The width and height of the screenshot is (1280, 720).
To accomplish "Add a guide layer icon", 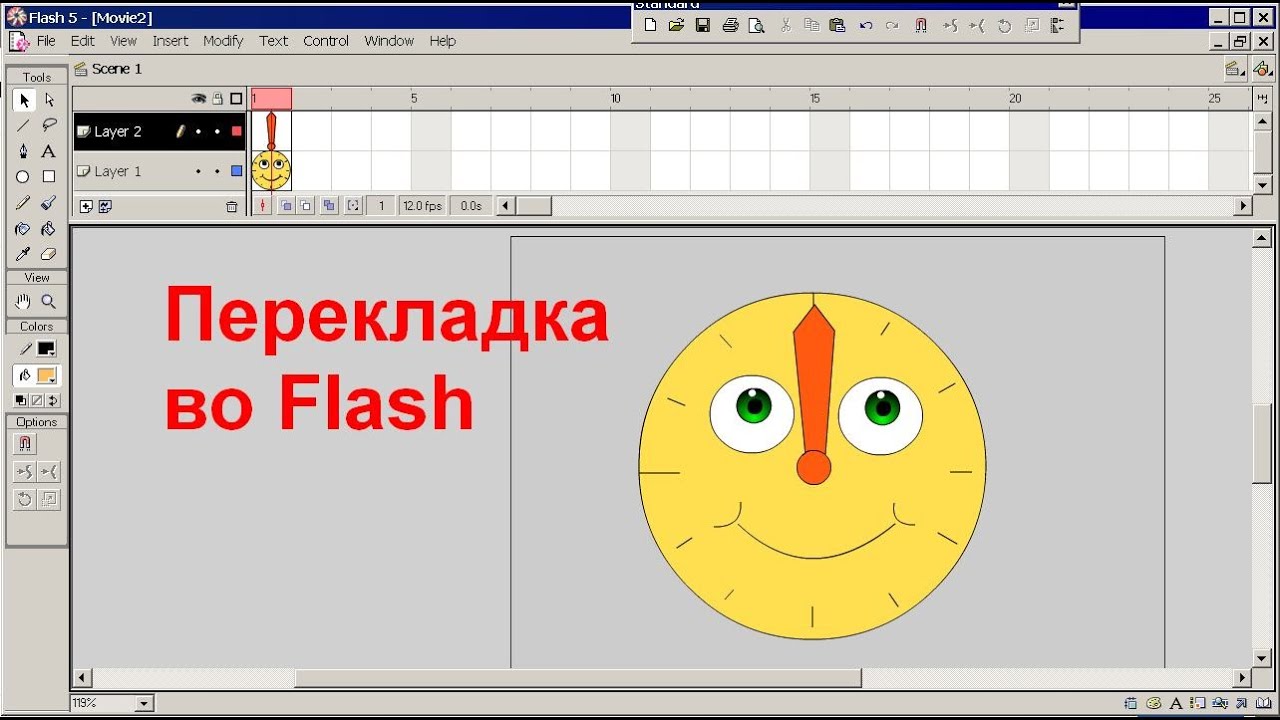I will pyautogui.click(x=105, y=206).
